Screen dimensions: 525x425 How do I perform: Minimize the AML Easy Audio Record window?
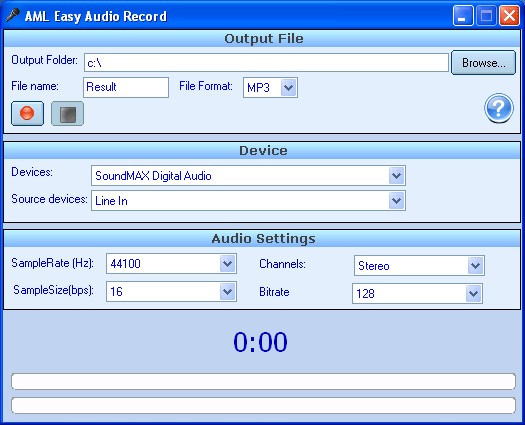(463, 15)
